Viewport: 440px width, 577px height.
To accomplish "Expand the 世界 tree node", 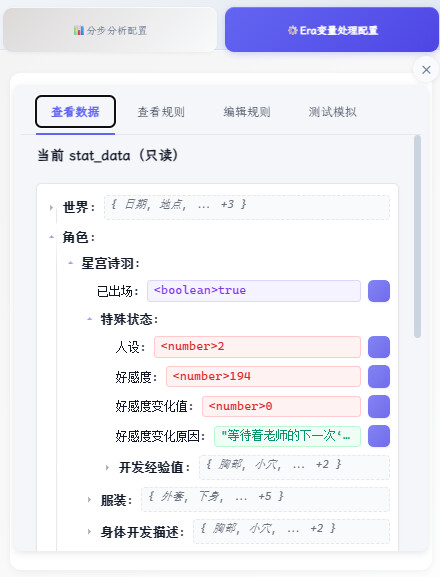I will click(x=51, y=208).
